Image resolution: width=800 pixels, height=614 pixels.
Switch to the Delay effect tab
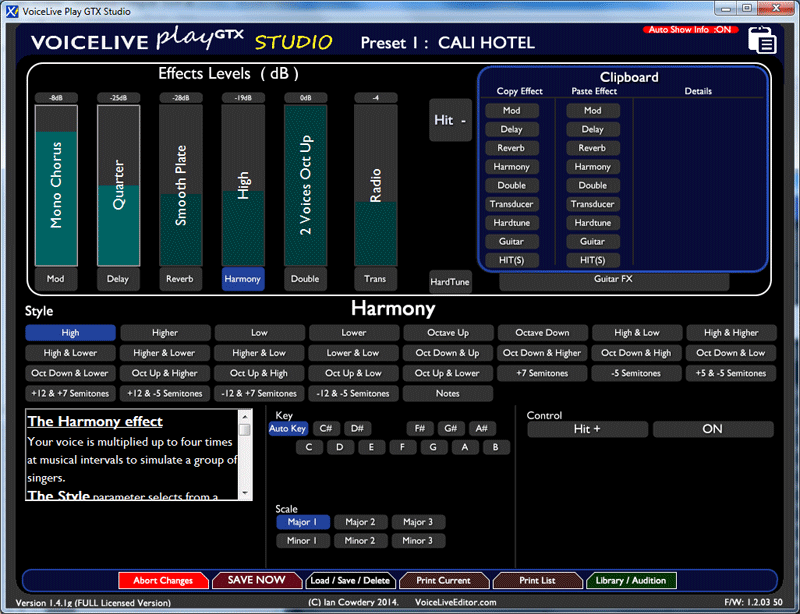click(x=118, y=279)
